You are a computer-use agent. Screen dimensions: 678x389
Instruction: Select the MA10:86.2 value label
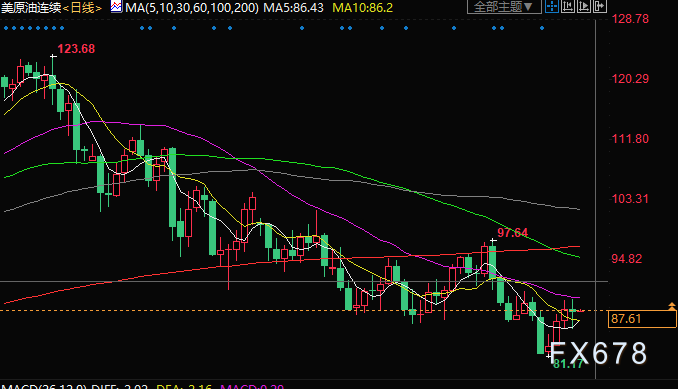[x=363, y=7]
